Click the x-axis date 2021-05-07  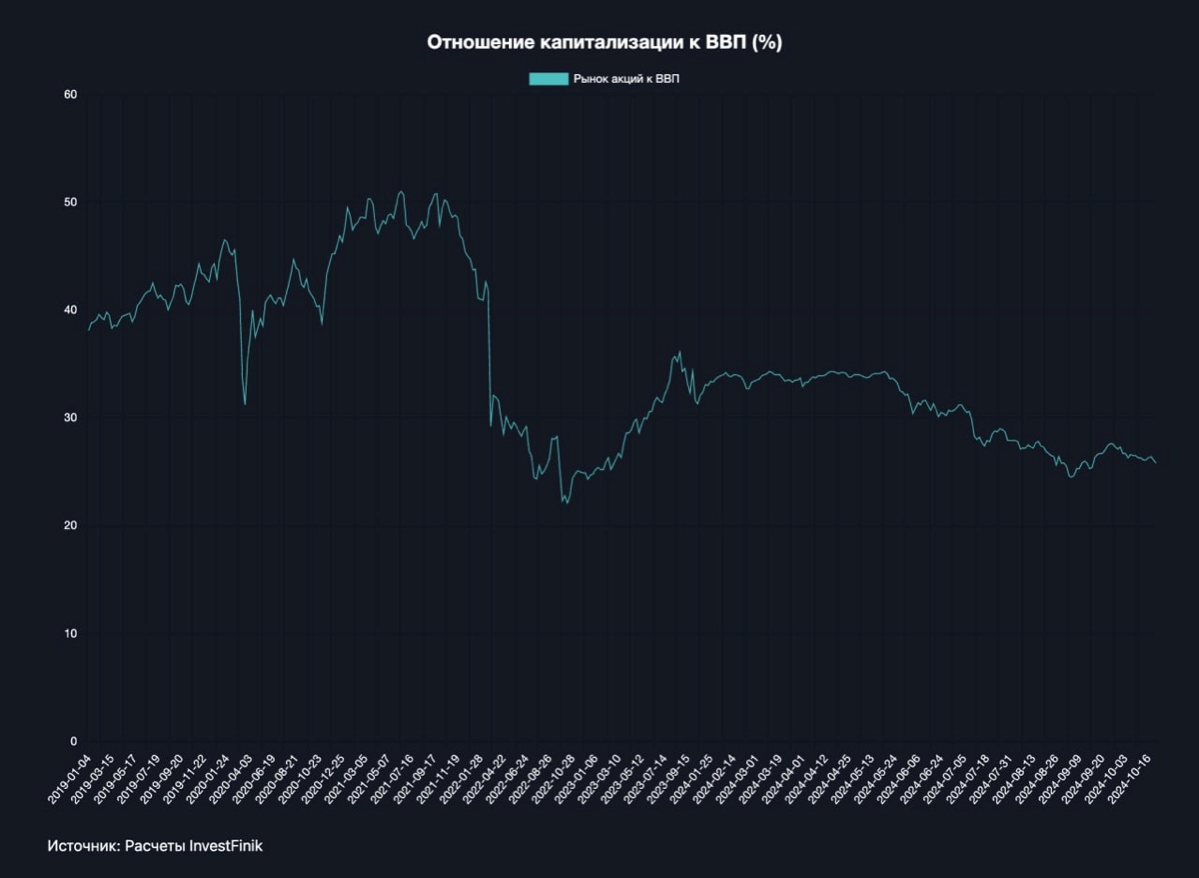click(x=368, y=779)
